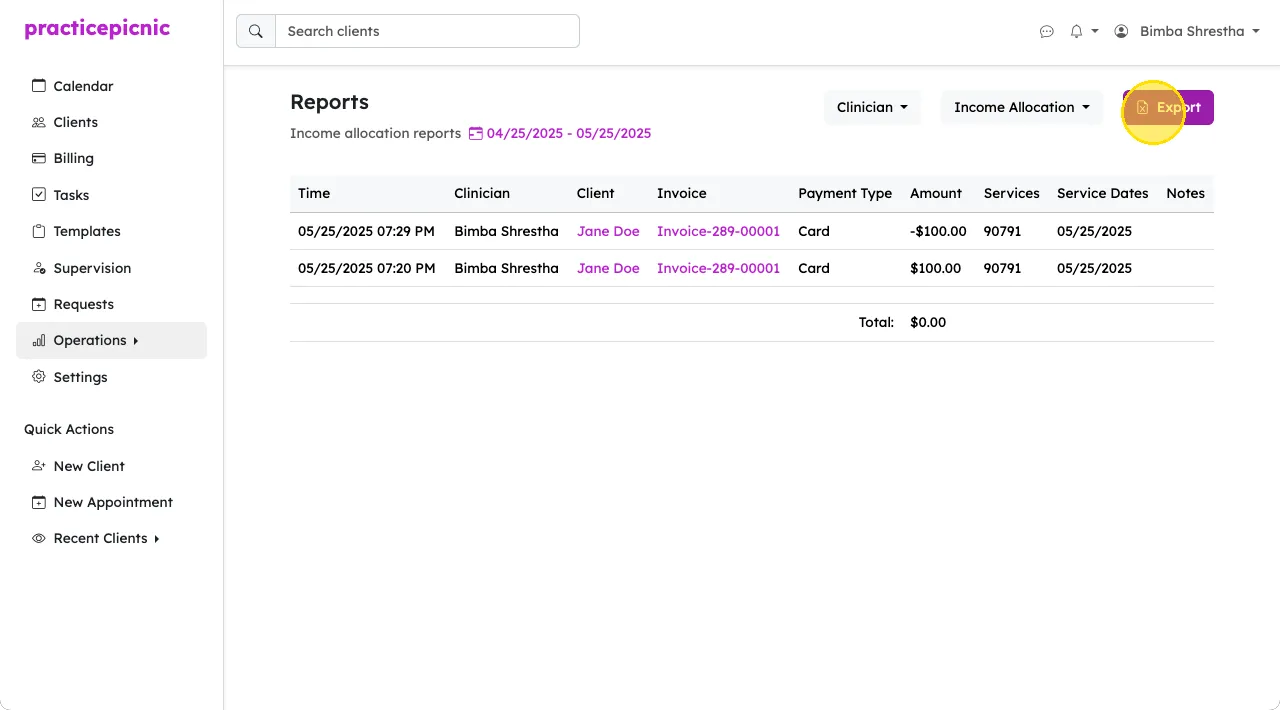The image size is (1280, 710).
Task: Select the 05/25/2025 07:20 PM time cell
Action: (366, 268)
